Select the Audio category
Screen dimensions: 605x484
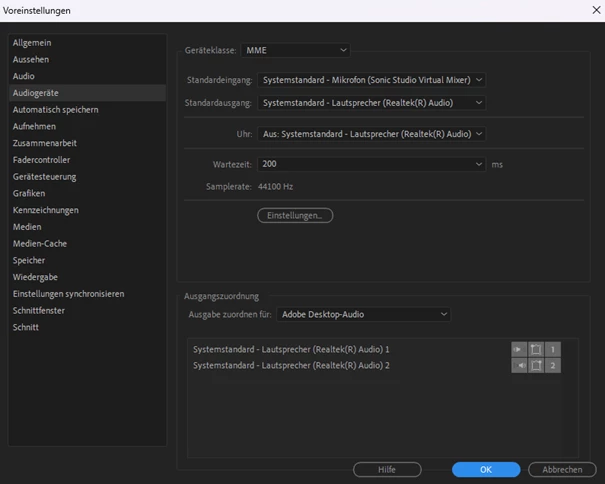(x=88, y=76)
